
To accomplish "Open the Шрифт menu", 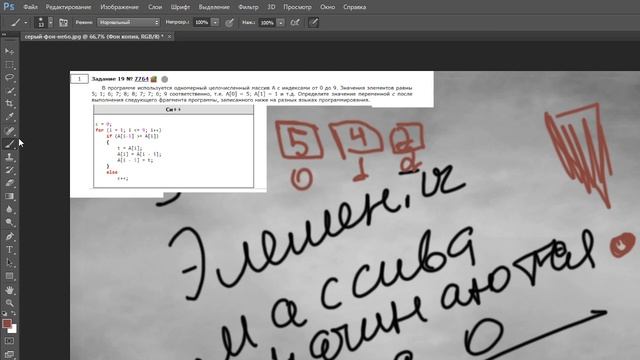I will coord(180,7).
